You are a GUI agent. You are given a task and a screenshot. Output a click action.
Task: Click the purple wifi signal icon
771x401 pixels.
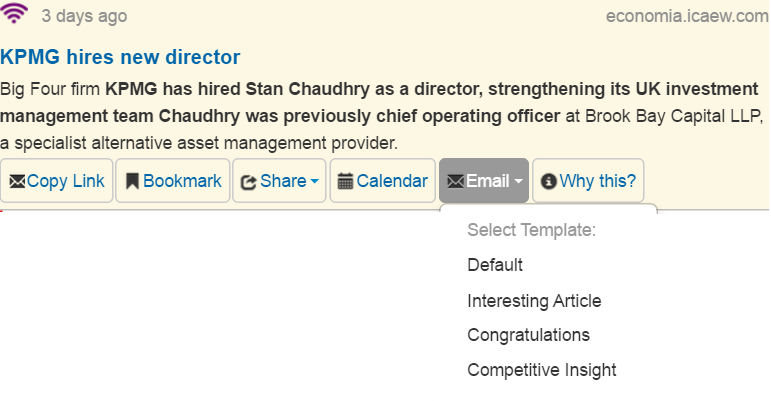(x=14, y=13)
